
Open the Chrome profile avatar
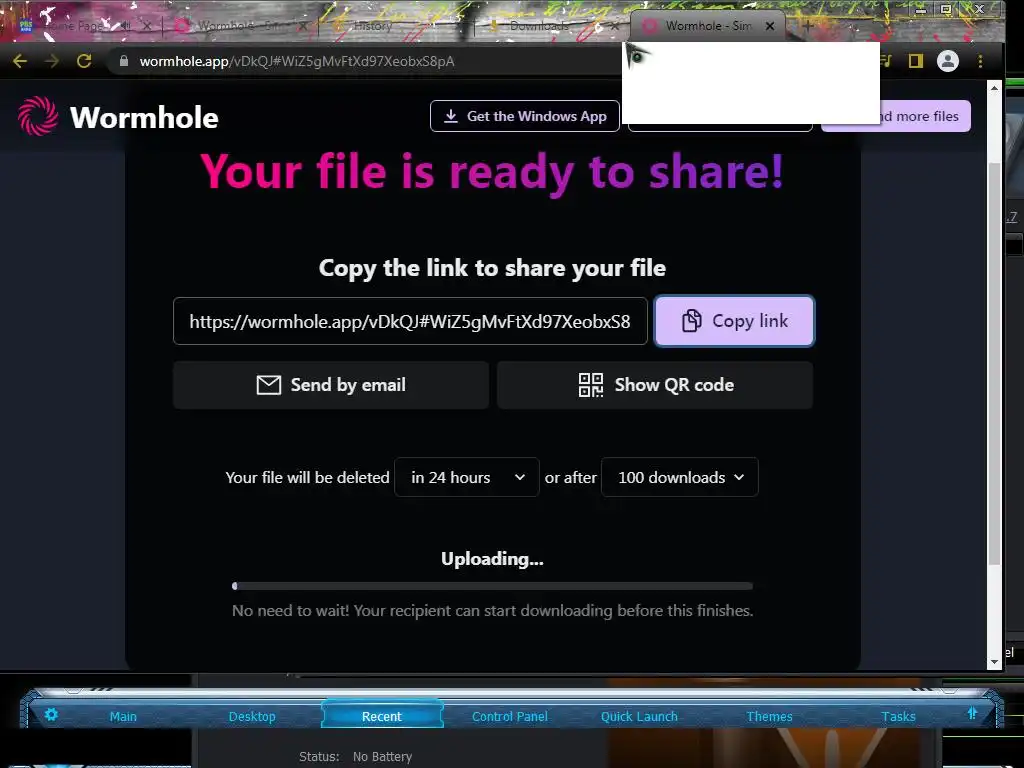pyautogui.click(x=948, y=61)
